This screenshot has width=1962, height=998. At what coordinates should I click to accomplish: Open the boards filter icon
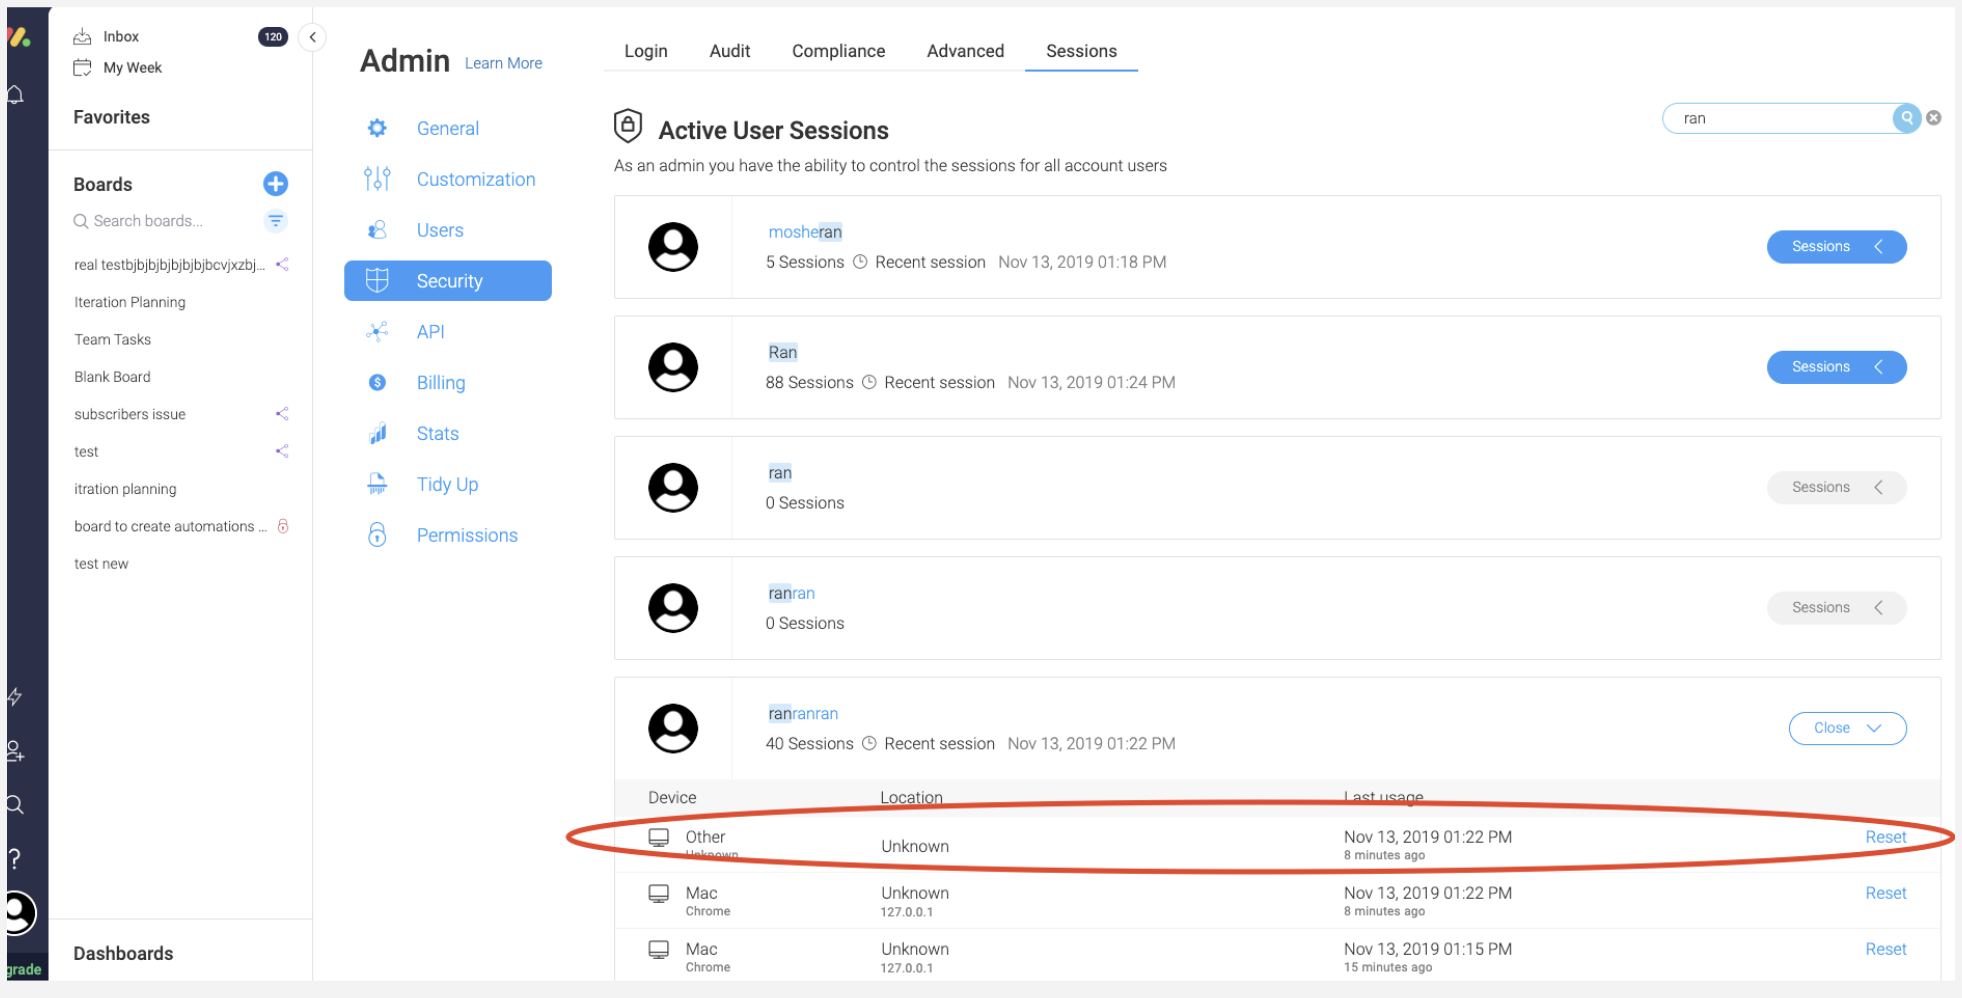pyautogui.click(x=275, y=221)
